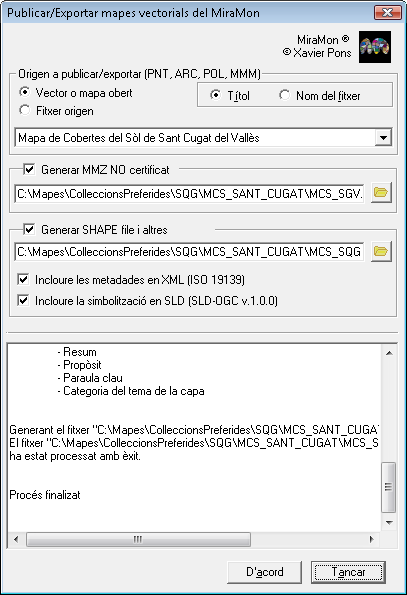Click the vertical scrollbar thumb in log
The width and height of the screenshot is (407, 595).
click(x=389, y=487)
